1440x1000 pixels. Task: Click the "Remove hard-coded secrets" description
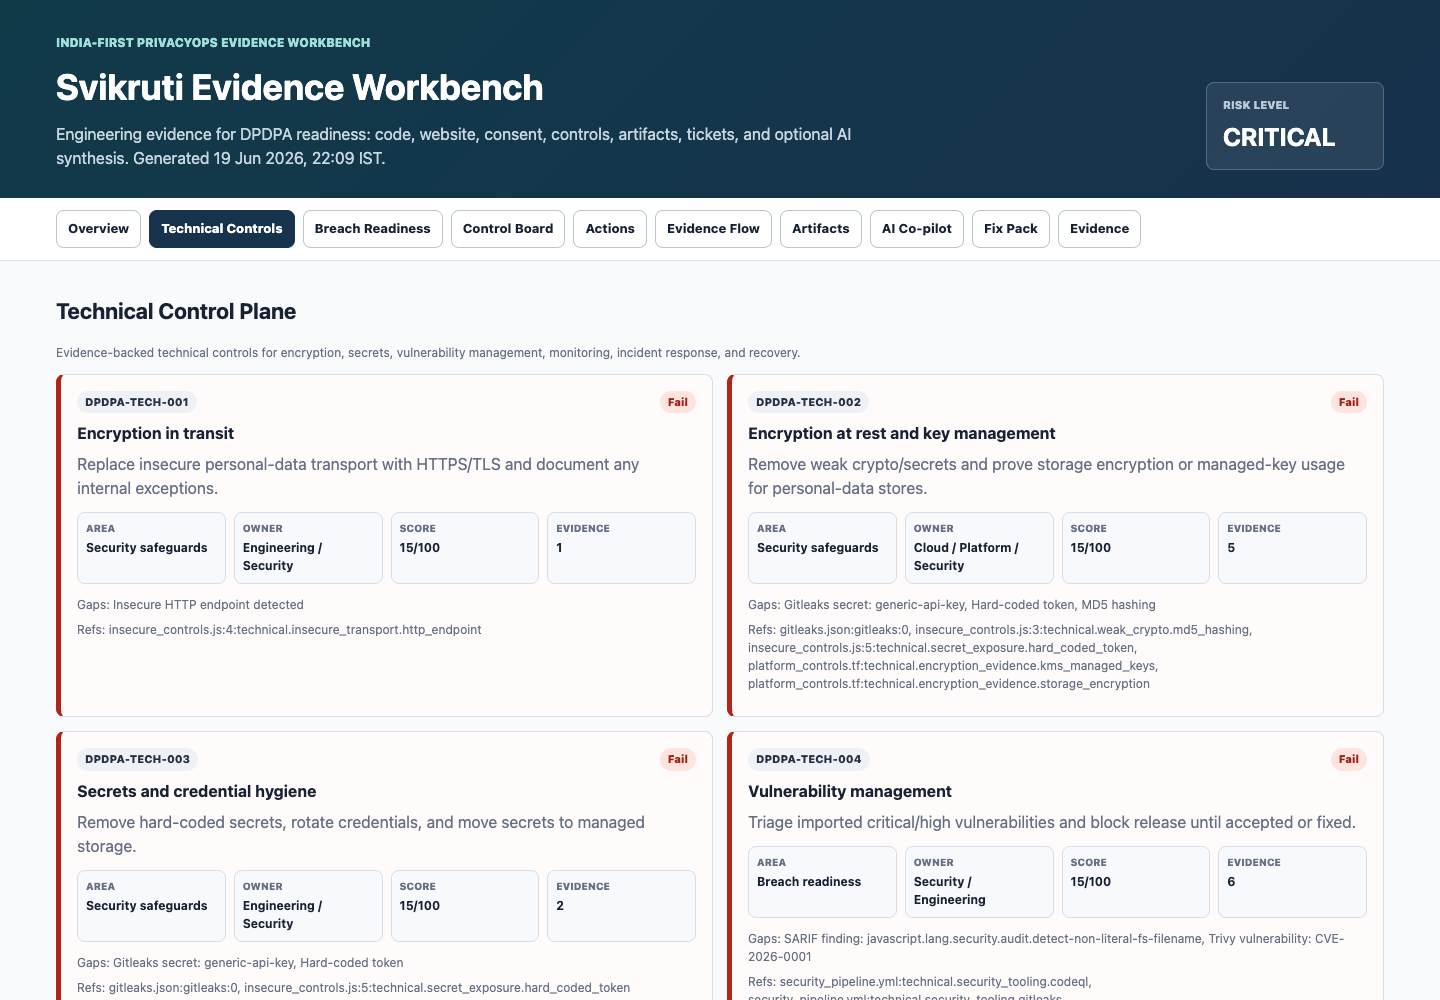tap(361, 834)
